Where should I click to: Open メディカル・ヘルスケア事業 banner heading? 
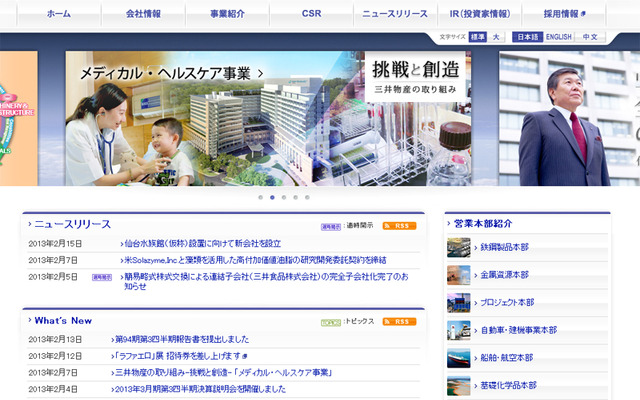(x=165, y=73)
